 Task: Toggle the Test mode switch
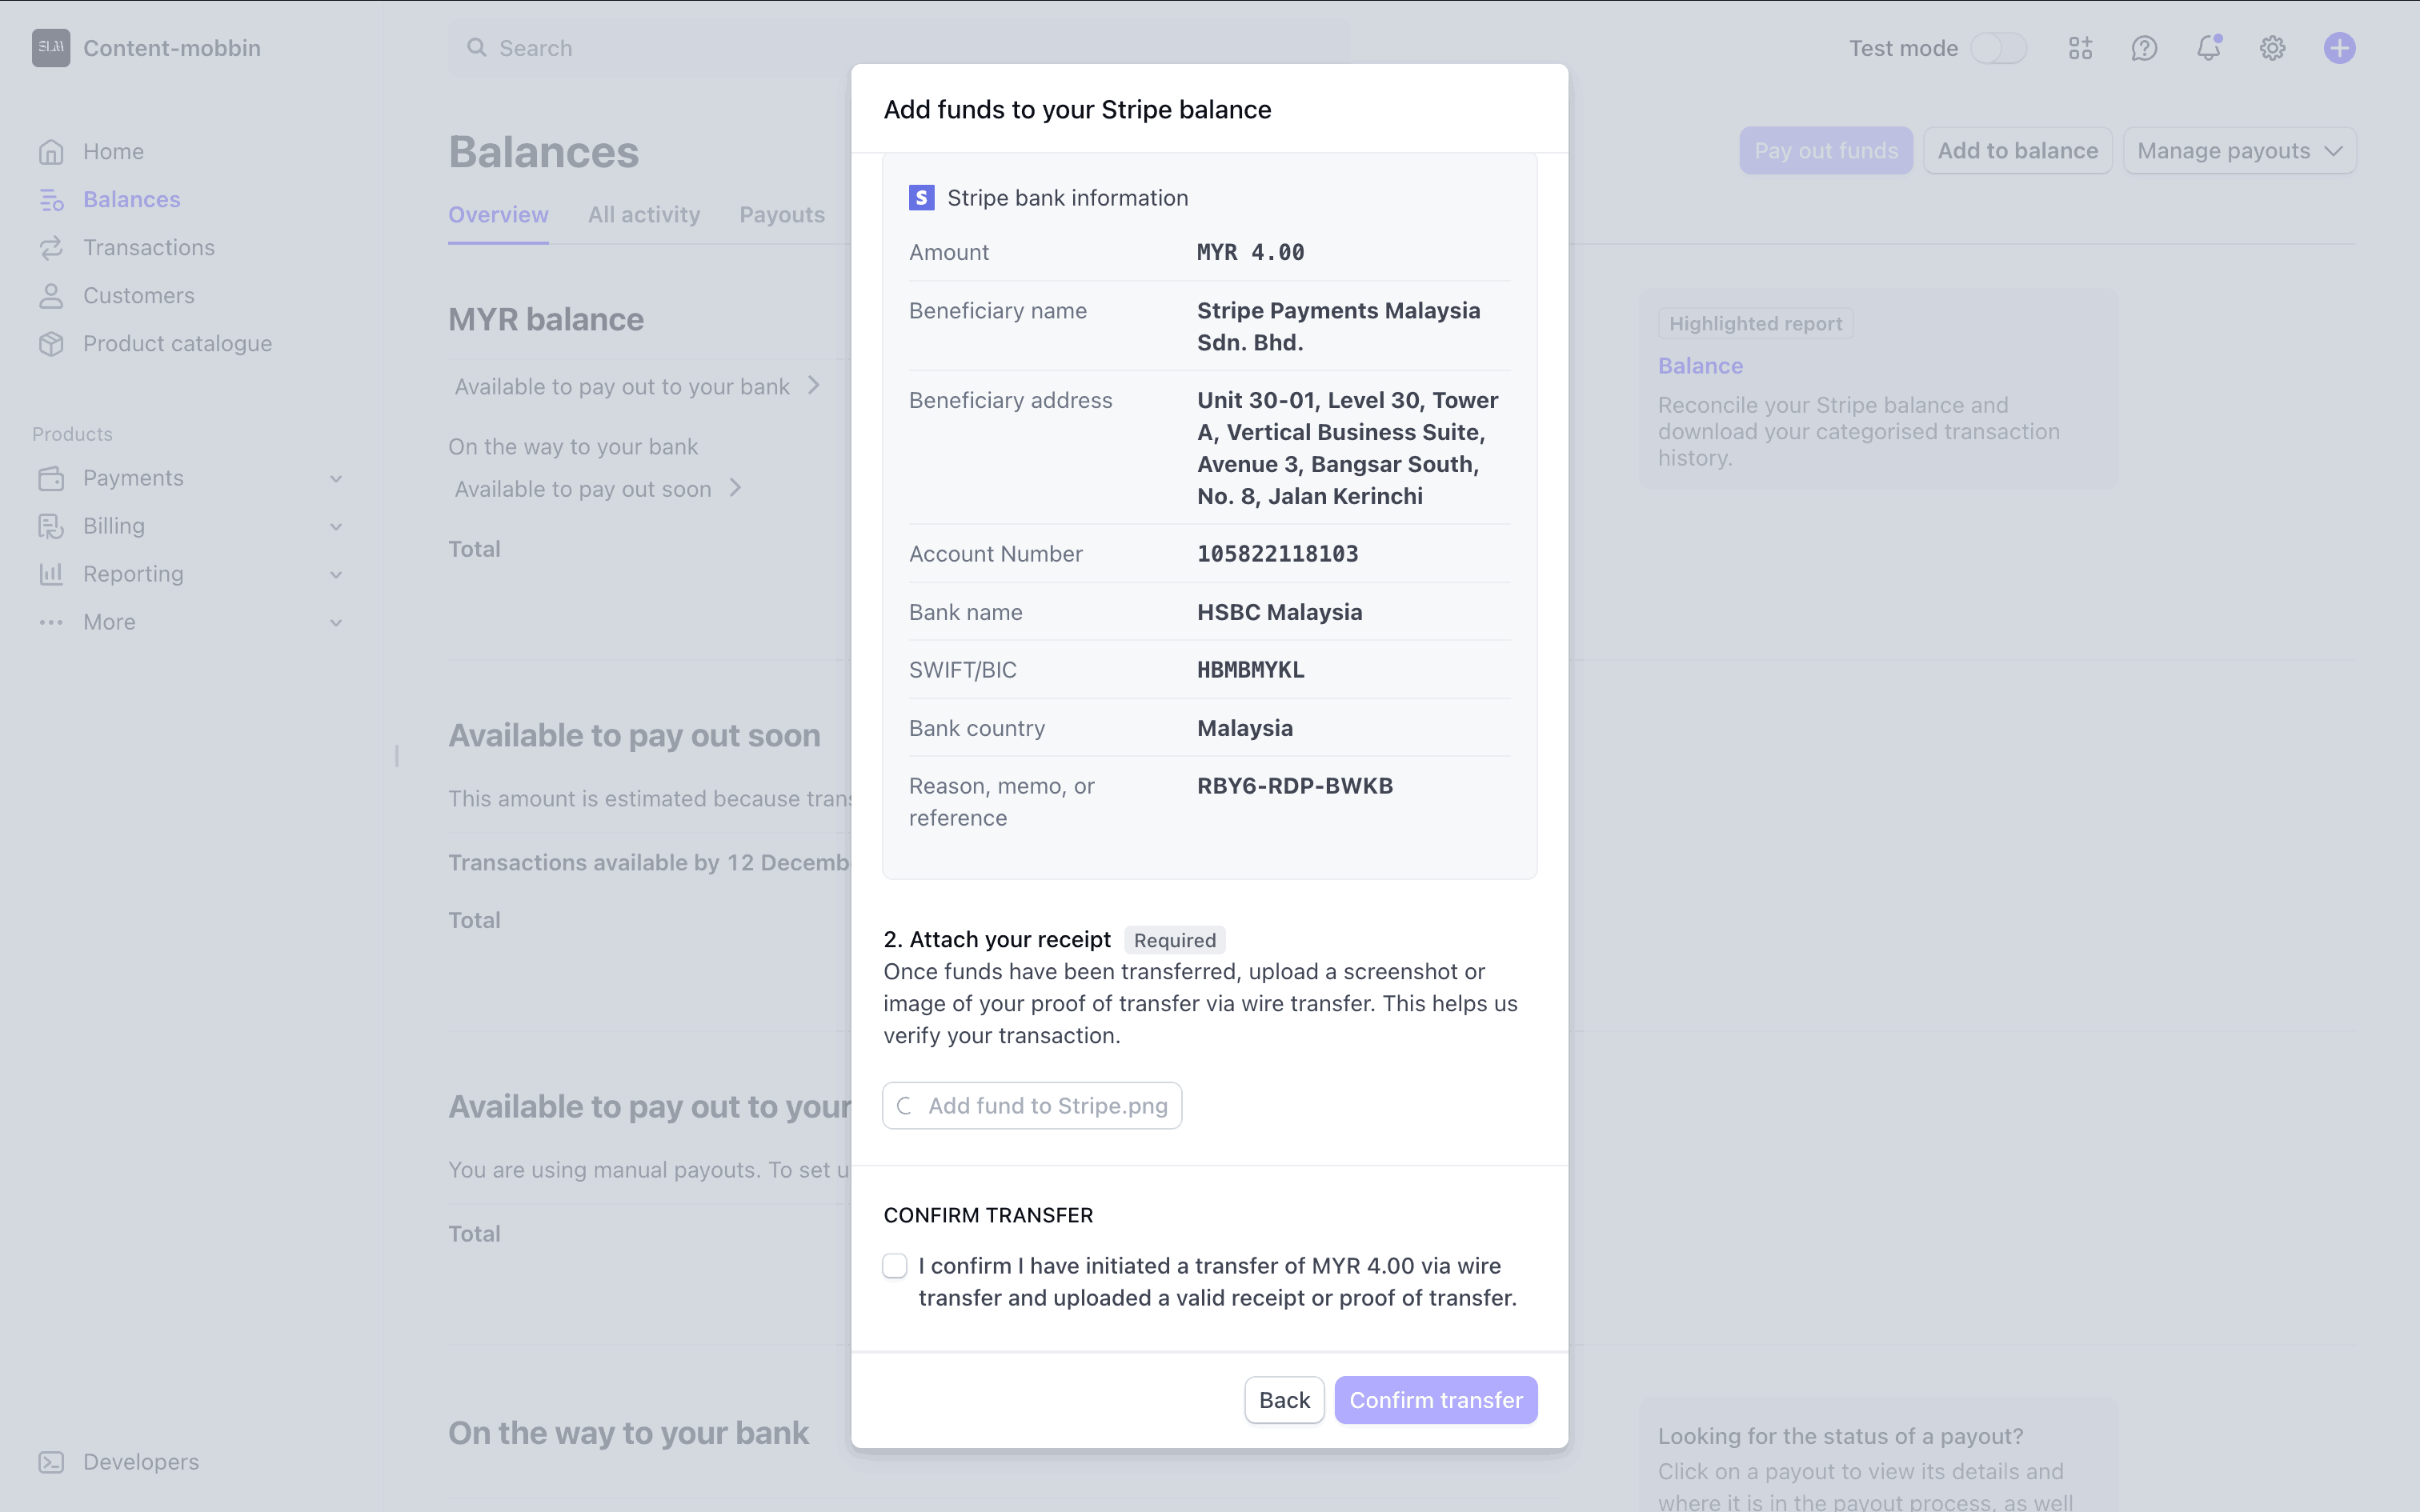click(x=1997, y=48)
